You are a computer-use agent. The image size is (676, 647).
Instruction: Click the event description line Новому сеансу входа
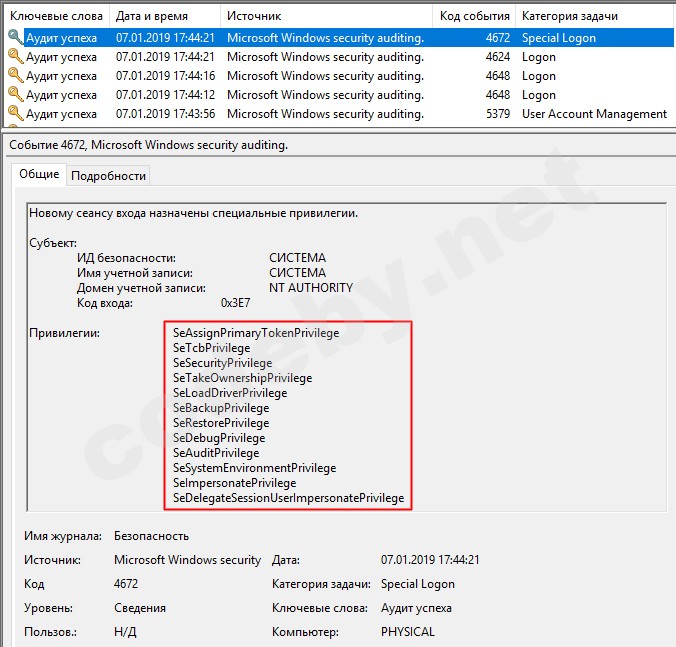coord(193,213)
